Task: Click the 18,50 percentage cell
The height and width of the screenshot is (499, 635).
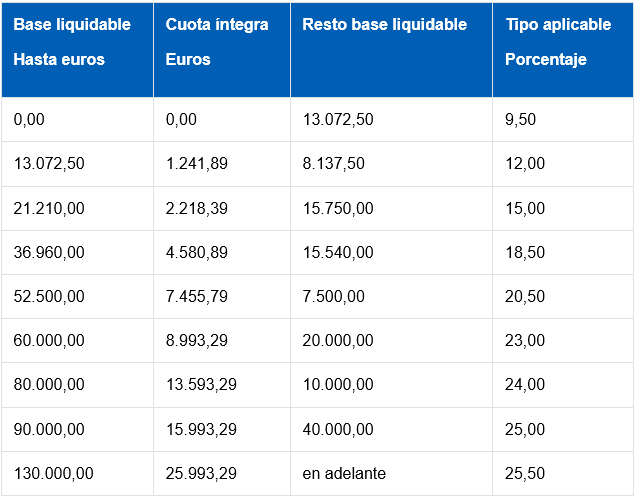Action: pos(525,252)
